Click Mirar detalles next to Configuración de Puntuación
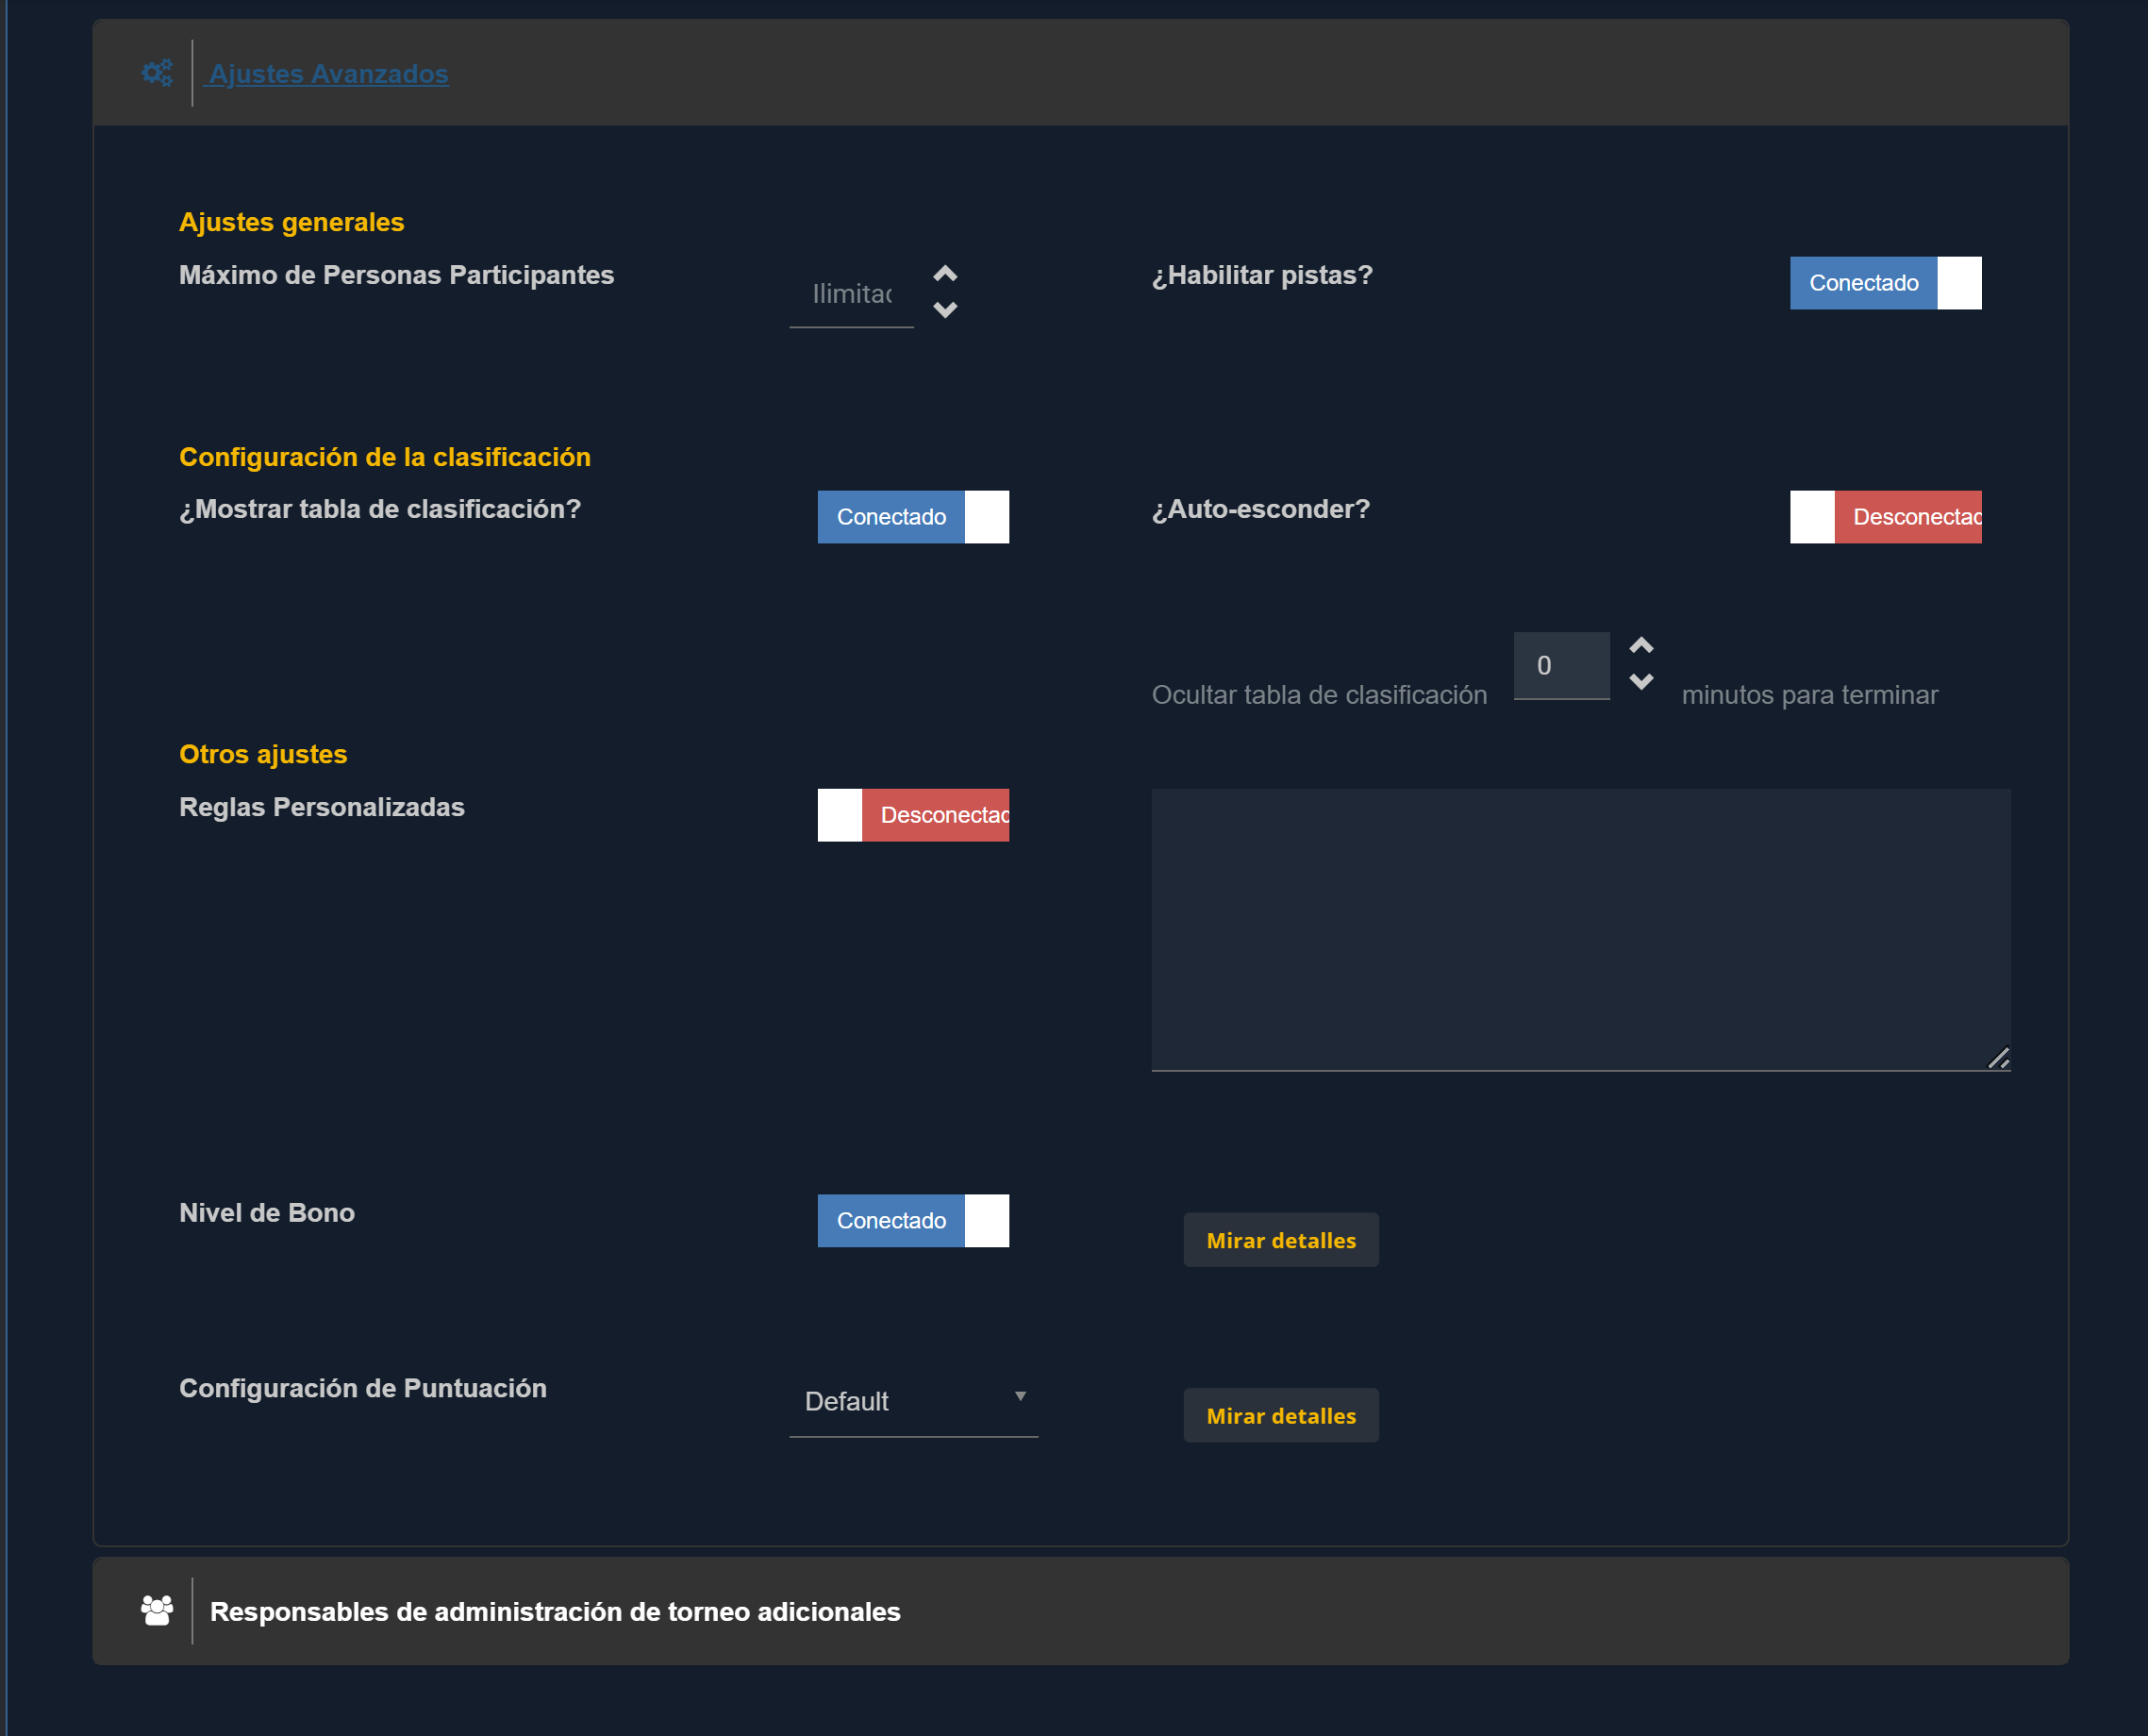 click(1281, 1416)
